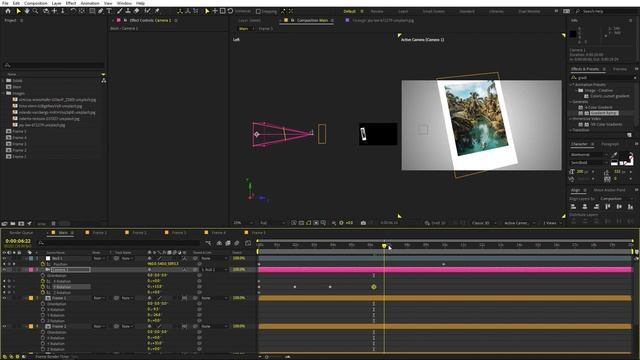Expand the Solids folder in Project
The height and width of the screenshot is (360, 640).
point(3,81)
